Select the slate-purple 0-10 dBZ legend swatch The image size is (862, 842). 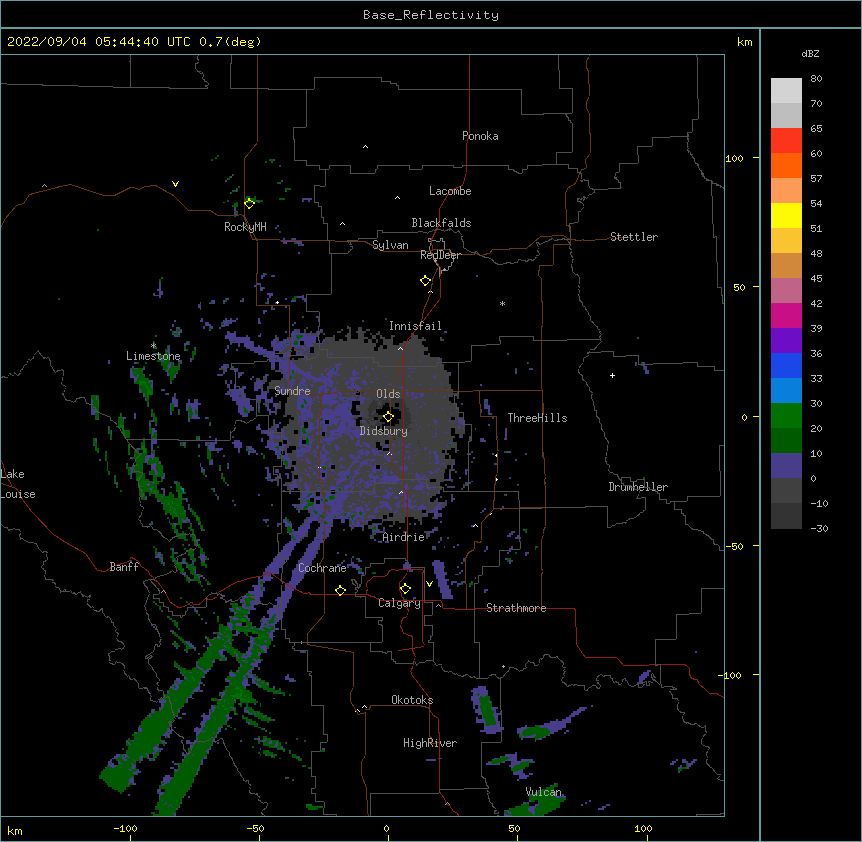pos(786,466)
